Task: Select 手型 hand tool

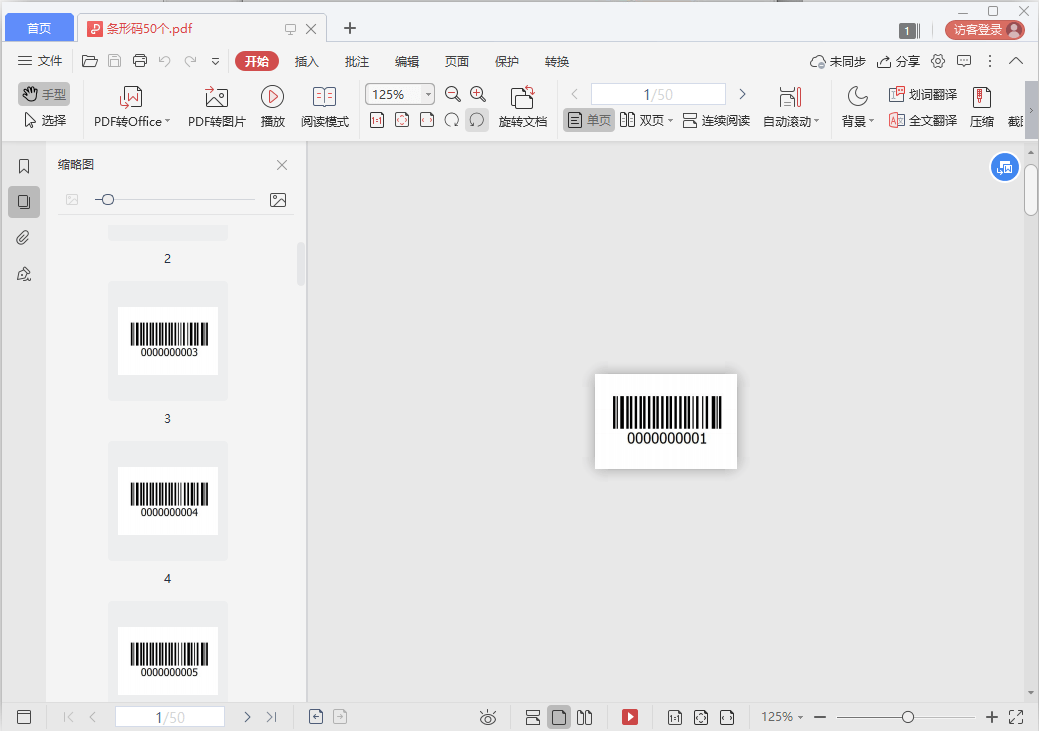Action: 44,94
